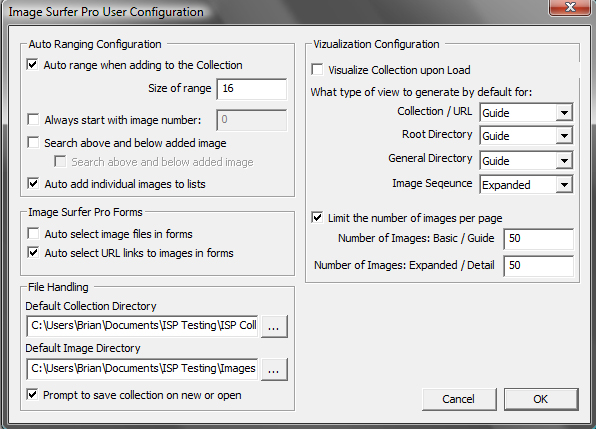
Task: Browse for Default Image Directory with ... button
Action: tap(274, 369)
